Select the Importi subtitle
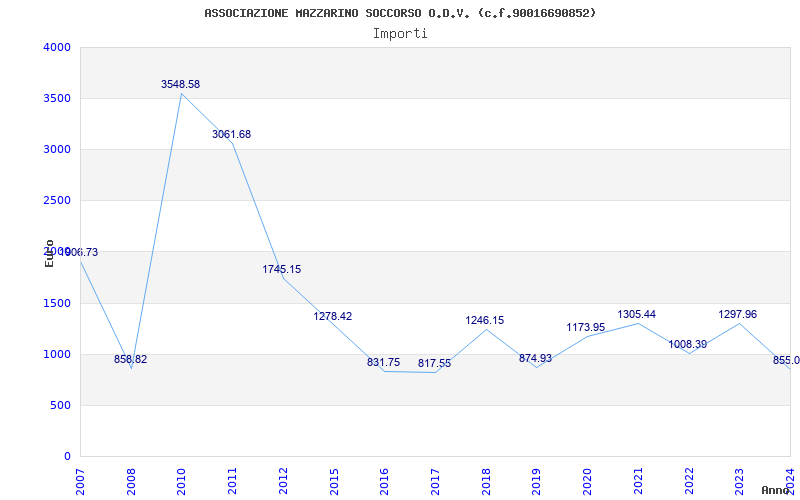This screenshot has height=500, width=800. (x=400, y=33)
